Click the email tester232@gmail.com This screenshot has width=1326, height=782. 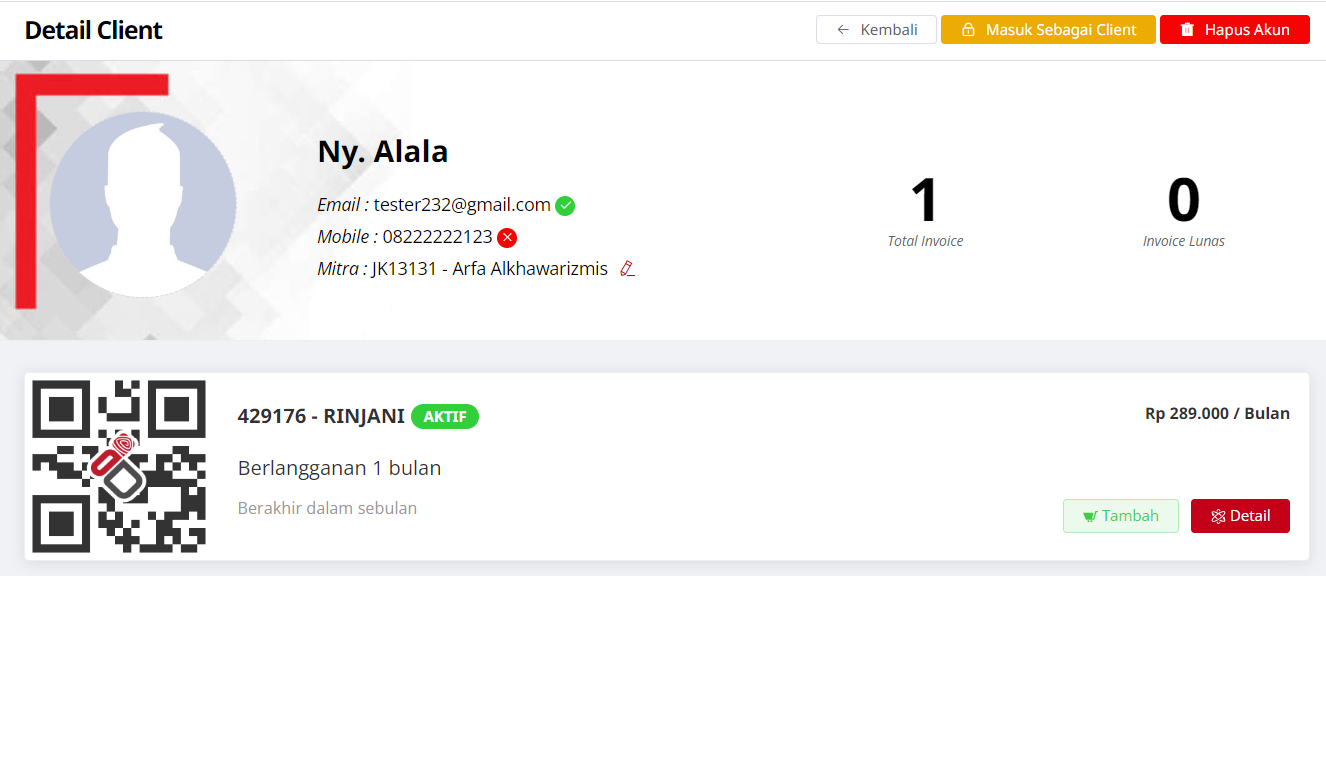[462, 205]
